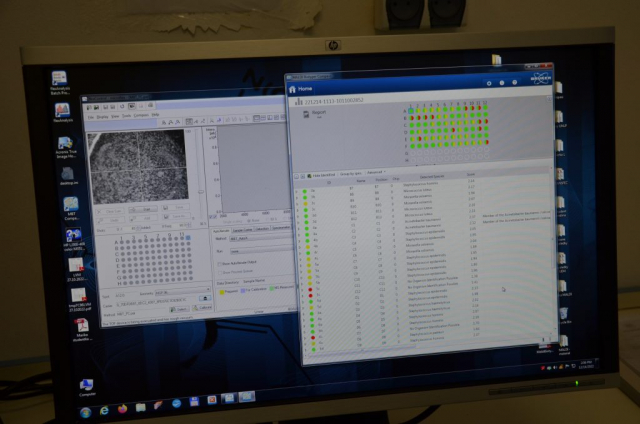
Task: Launch Firefox from taskbar
Action: pos(122,408)
